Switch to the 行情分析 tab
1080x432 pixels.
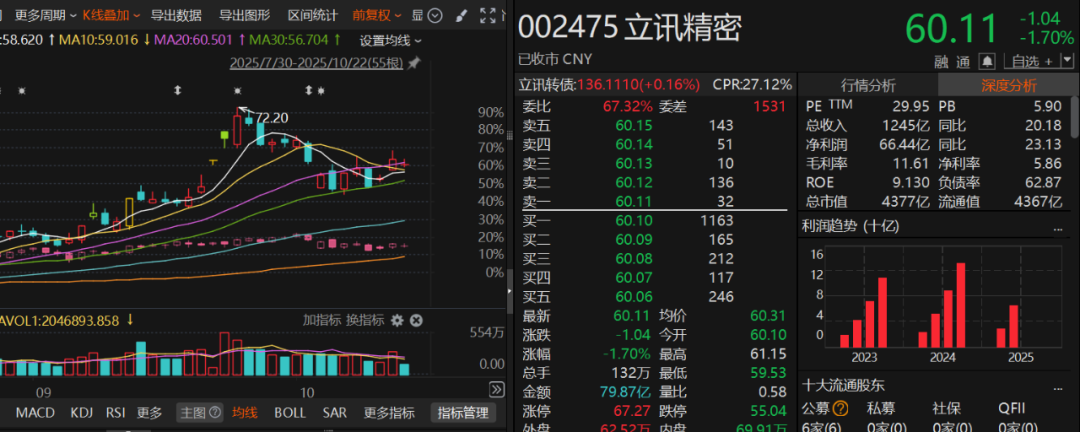pos(868,85)
